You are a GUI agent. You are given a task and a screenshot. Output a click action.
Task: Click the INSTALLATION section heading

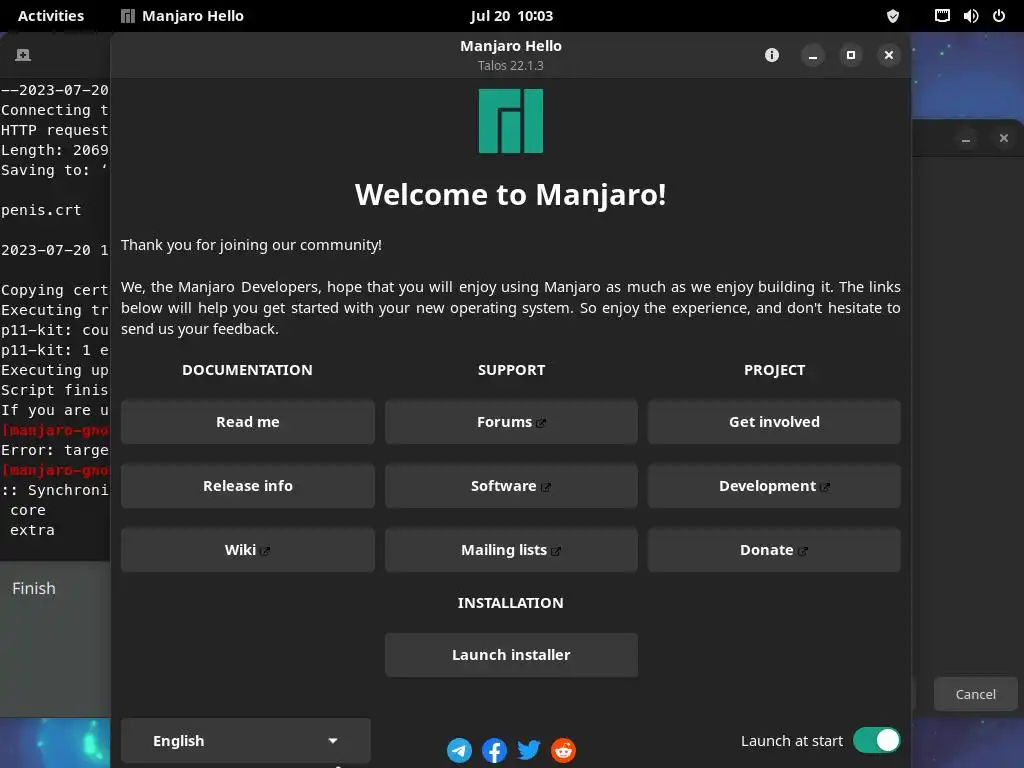pyautogui.click(x=511, y=603)
